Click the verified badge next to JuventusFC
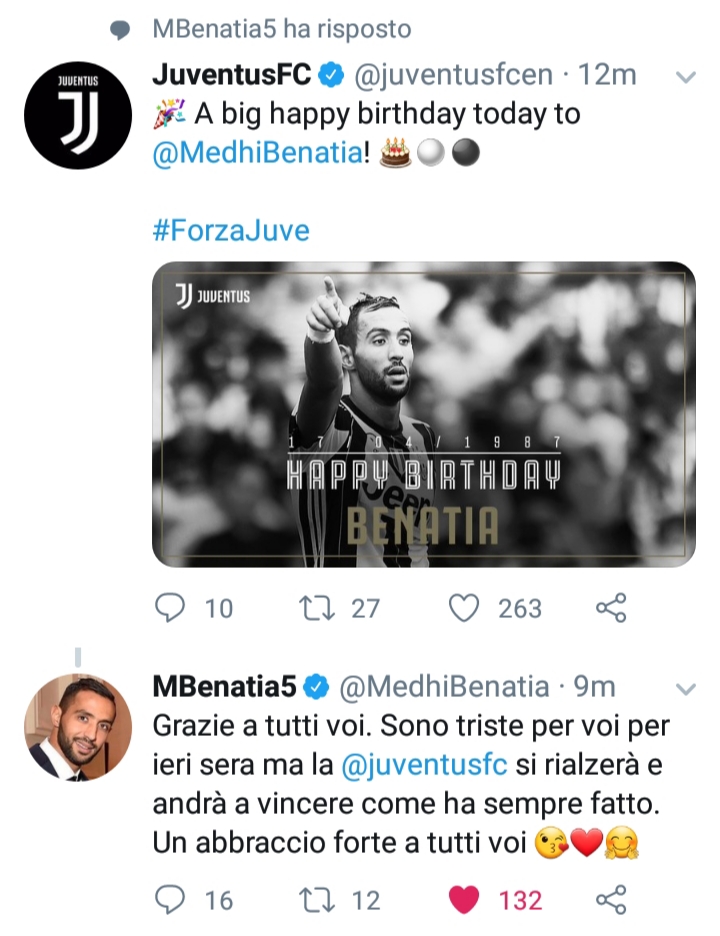 (x=330, y=73)
